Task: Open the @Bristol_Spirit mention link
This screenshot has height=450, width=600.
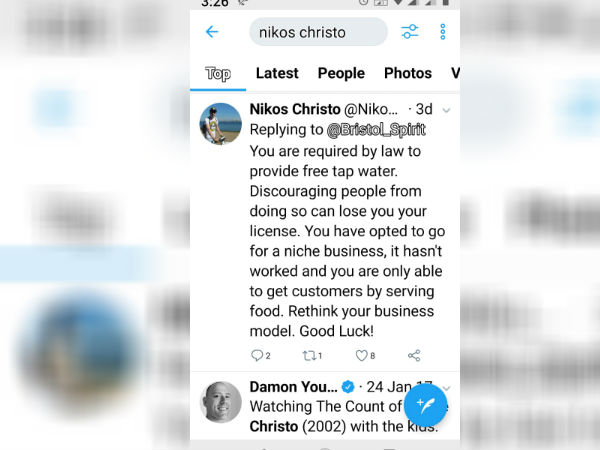Action: tap(376, 130)
